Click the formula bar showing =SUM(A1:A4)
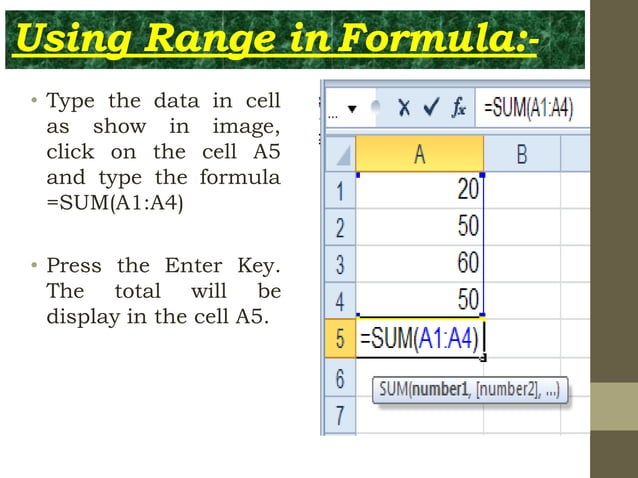Screen dimensions: 638x478 (x=532, y=108)
